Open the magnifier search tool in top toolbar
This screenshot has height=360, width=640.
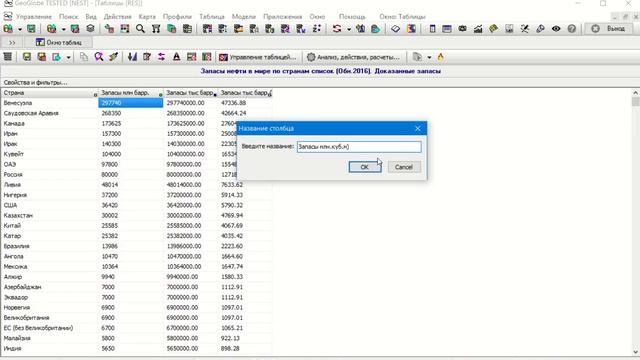tap(140, 29)
